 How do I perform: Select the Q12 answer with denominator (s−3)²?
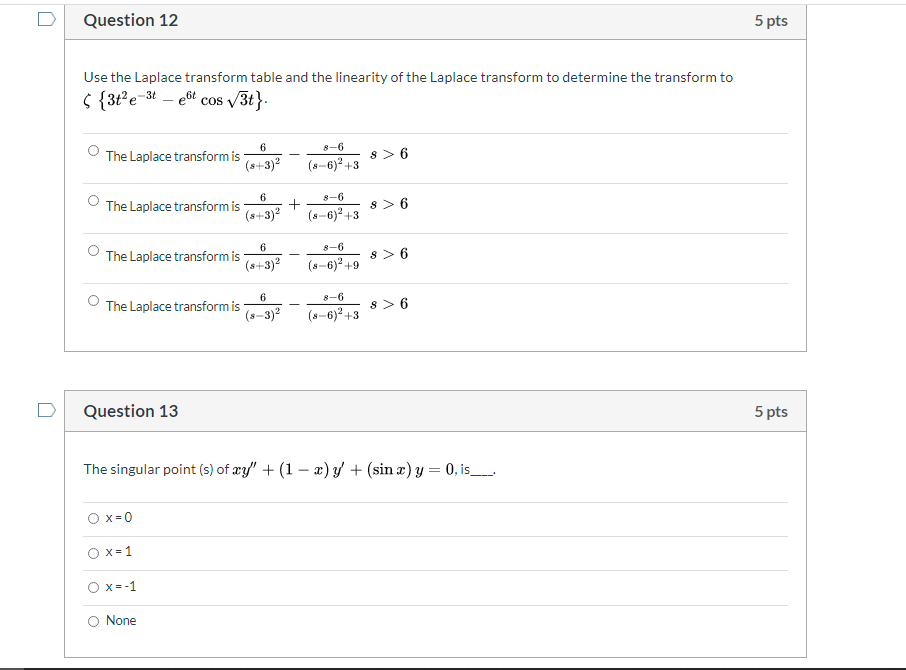click(91, 298)
